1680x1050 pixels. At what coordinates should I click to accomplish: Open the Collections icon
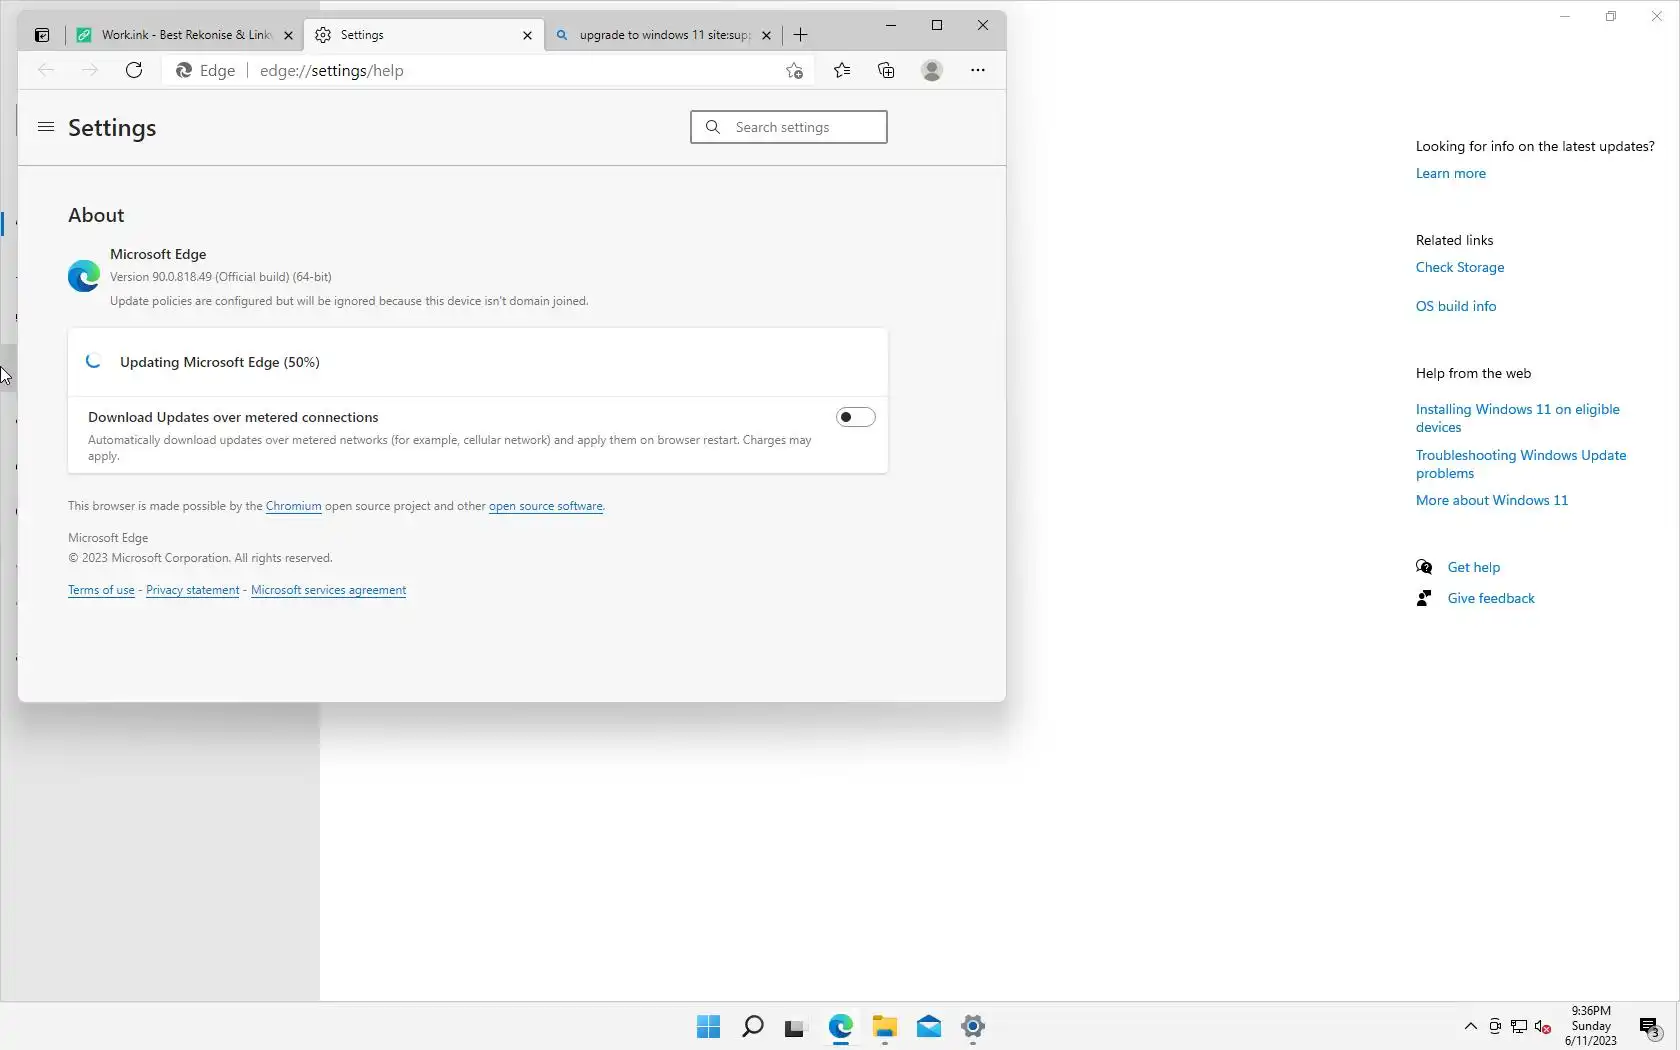coord(886,70)
